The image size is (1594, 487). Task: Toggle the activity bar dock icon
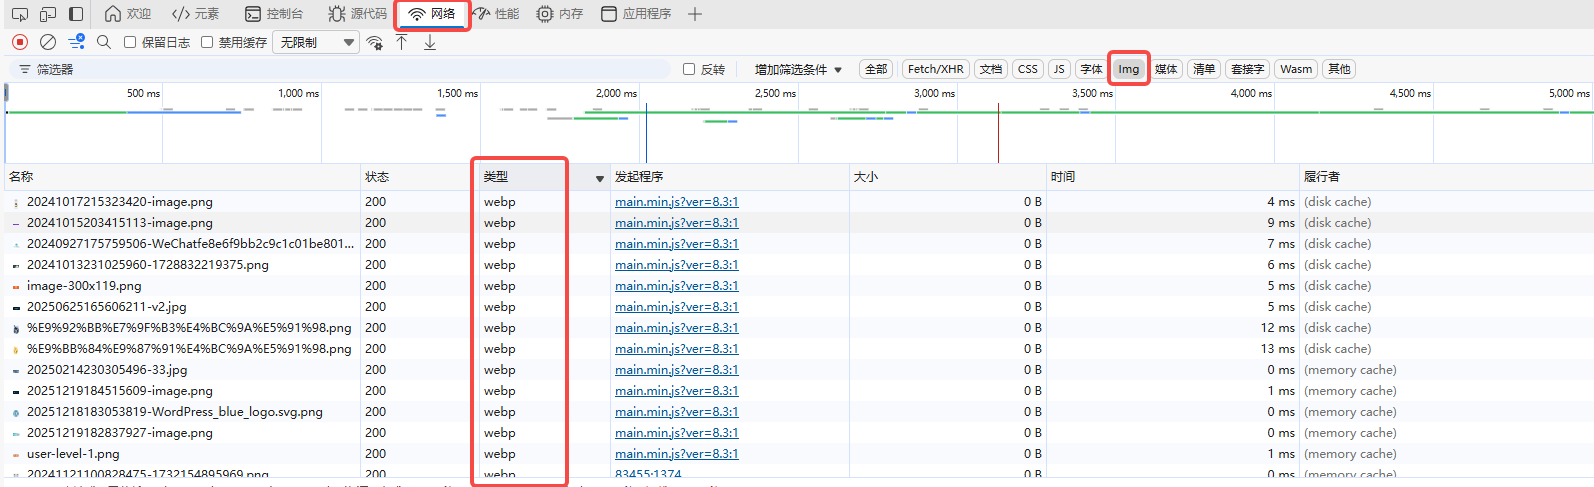click(76, 14)
